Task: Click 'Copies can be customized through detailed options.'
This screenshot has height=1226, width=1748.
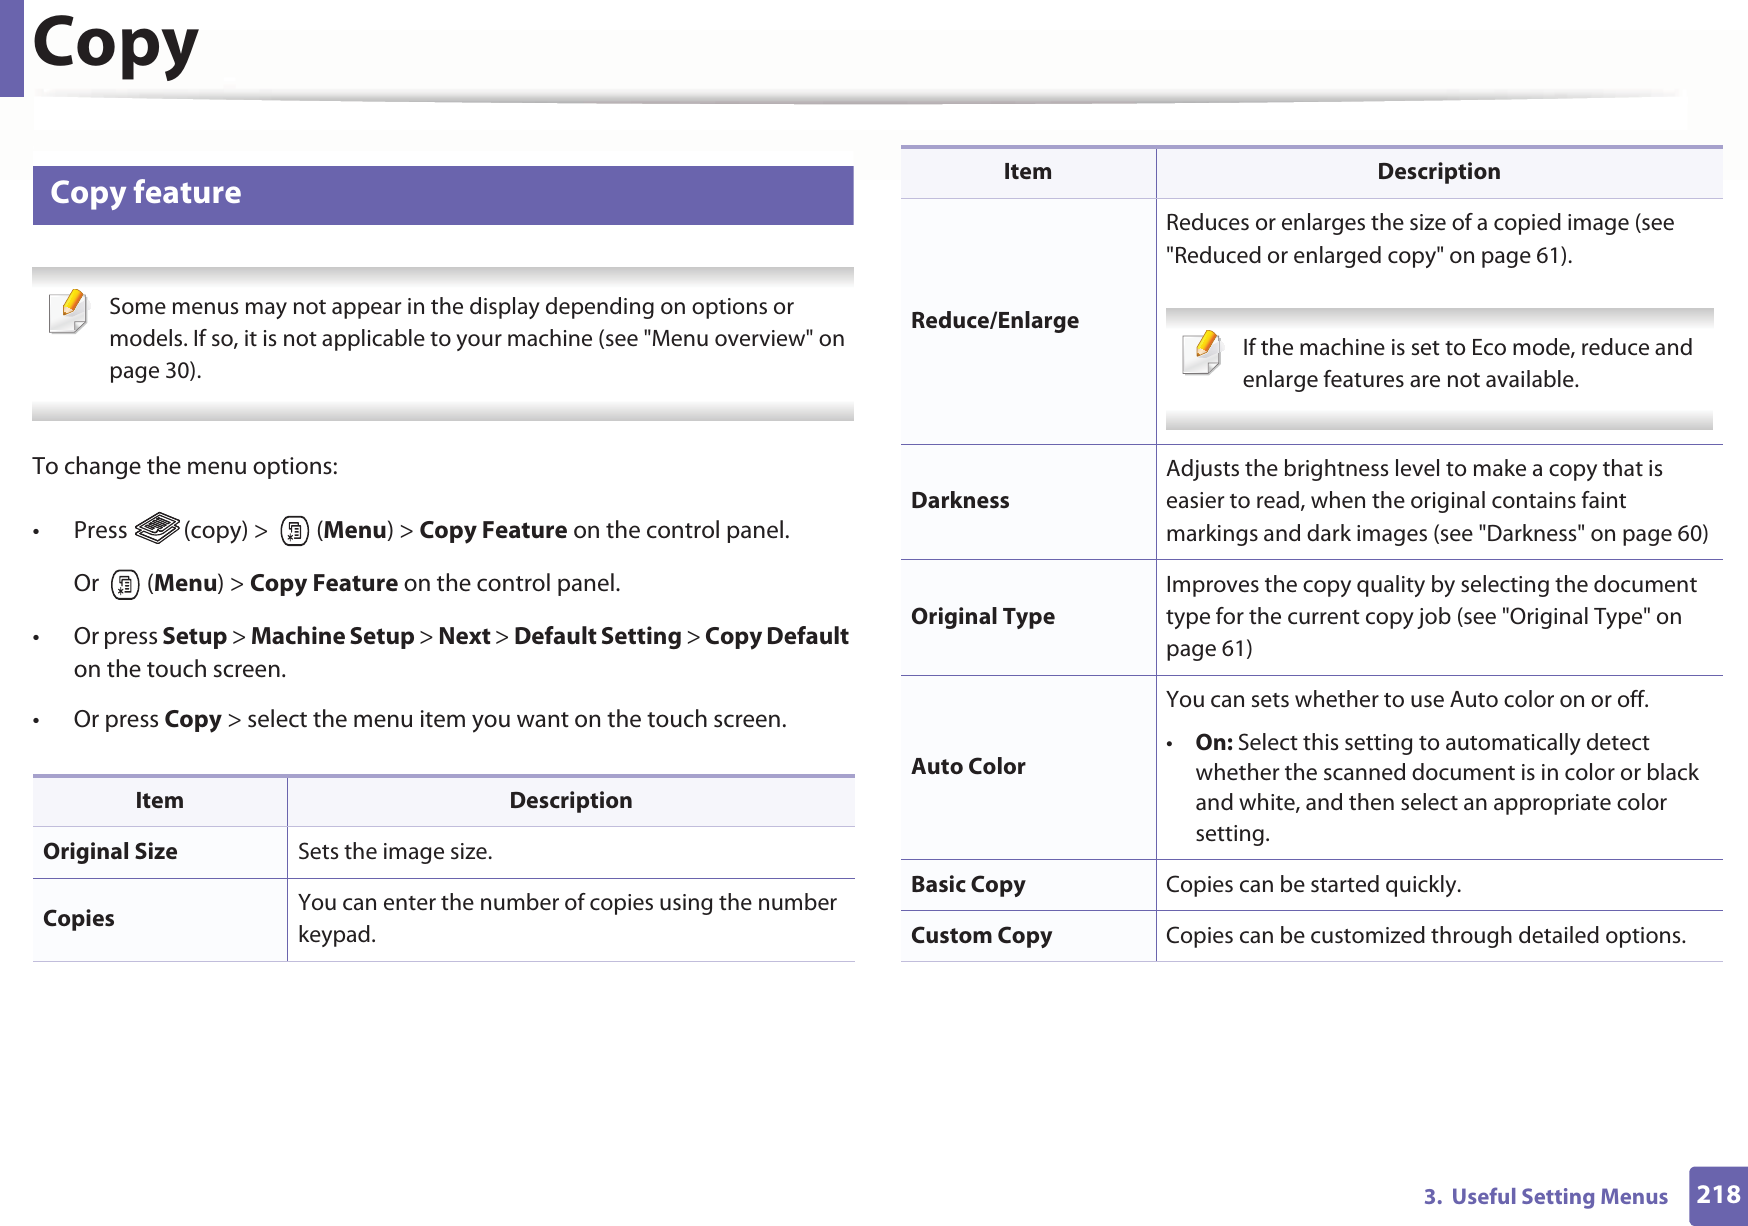Action: [x=1425, y=936]
